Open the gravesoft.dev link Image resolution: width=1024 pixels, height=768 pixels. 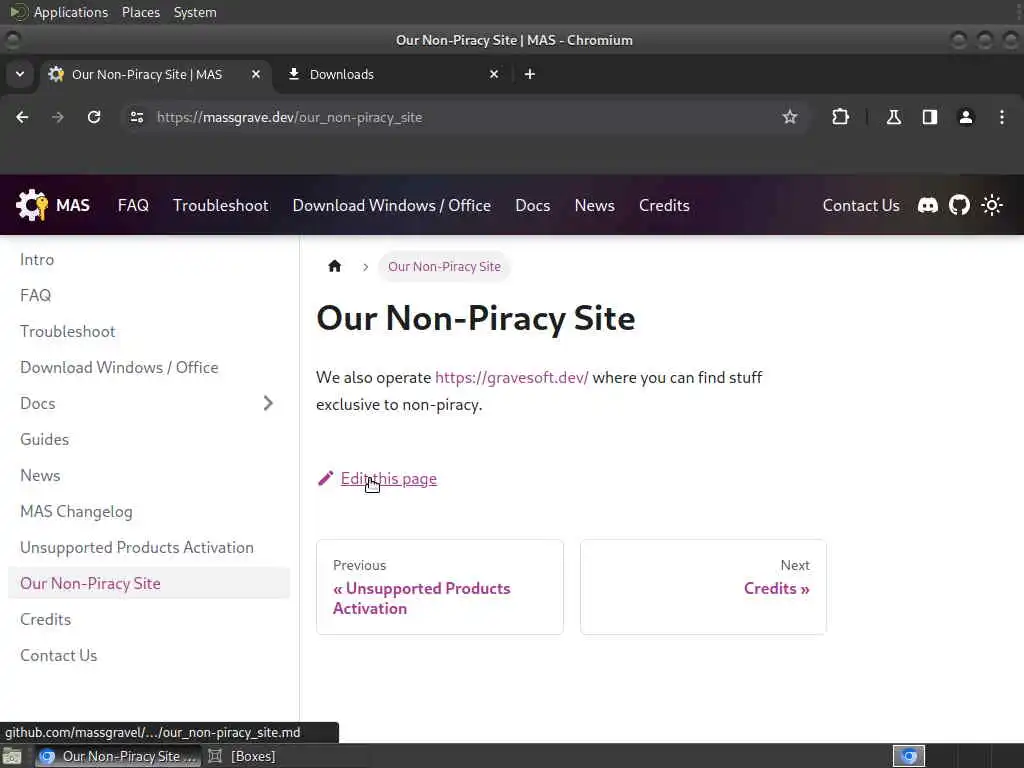tap(511, 377)
